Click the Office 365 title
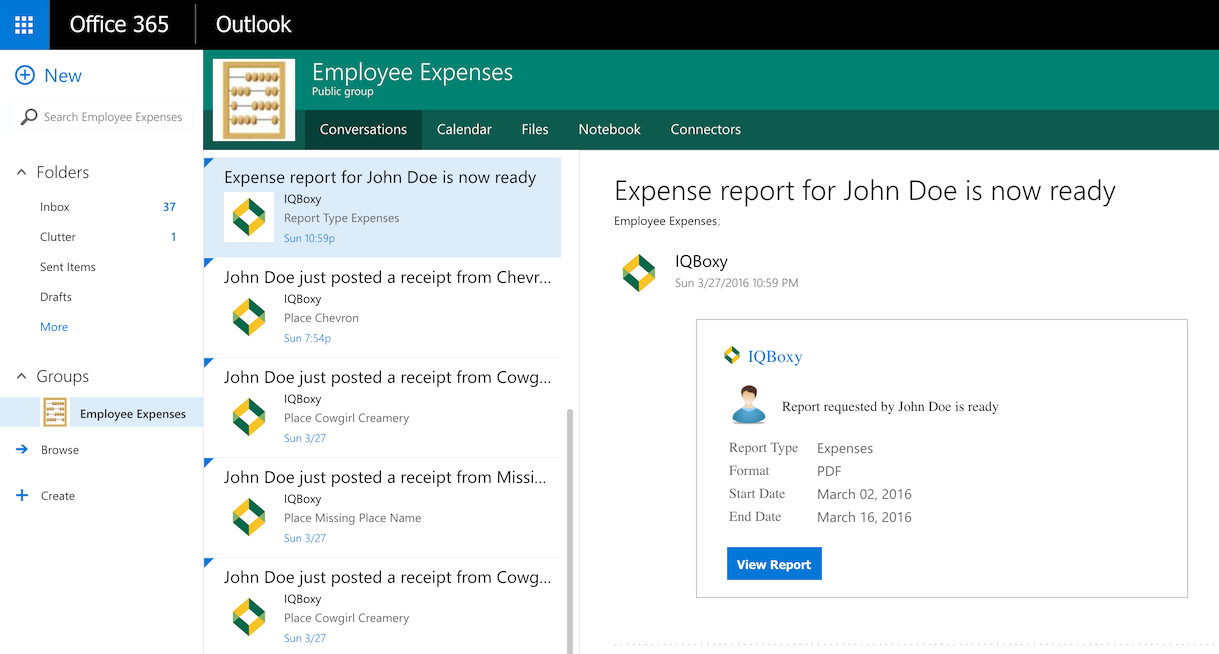 tap(119, 24)
